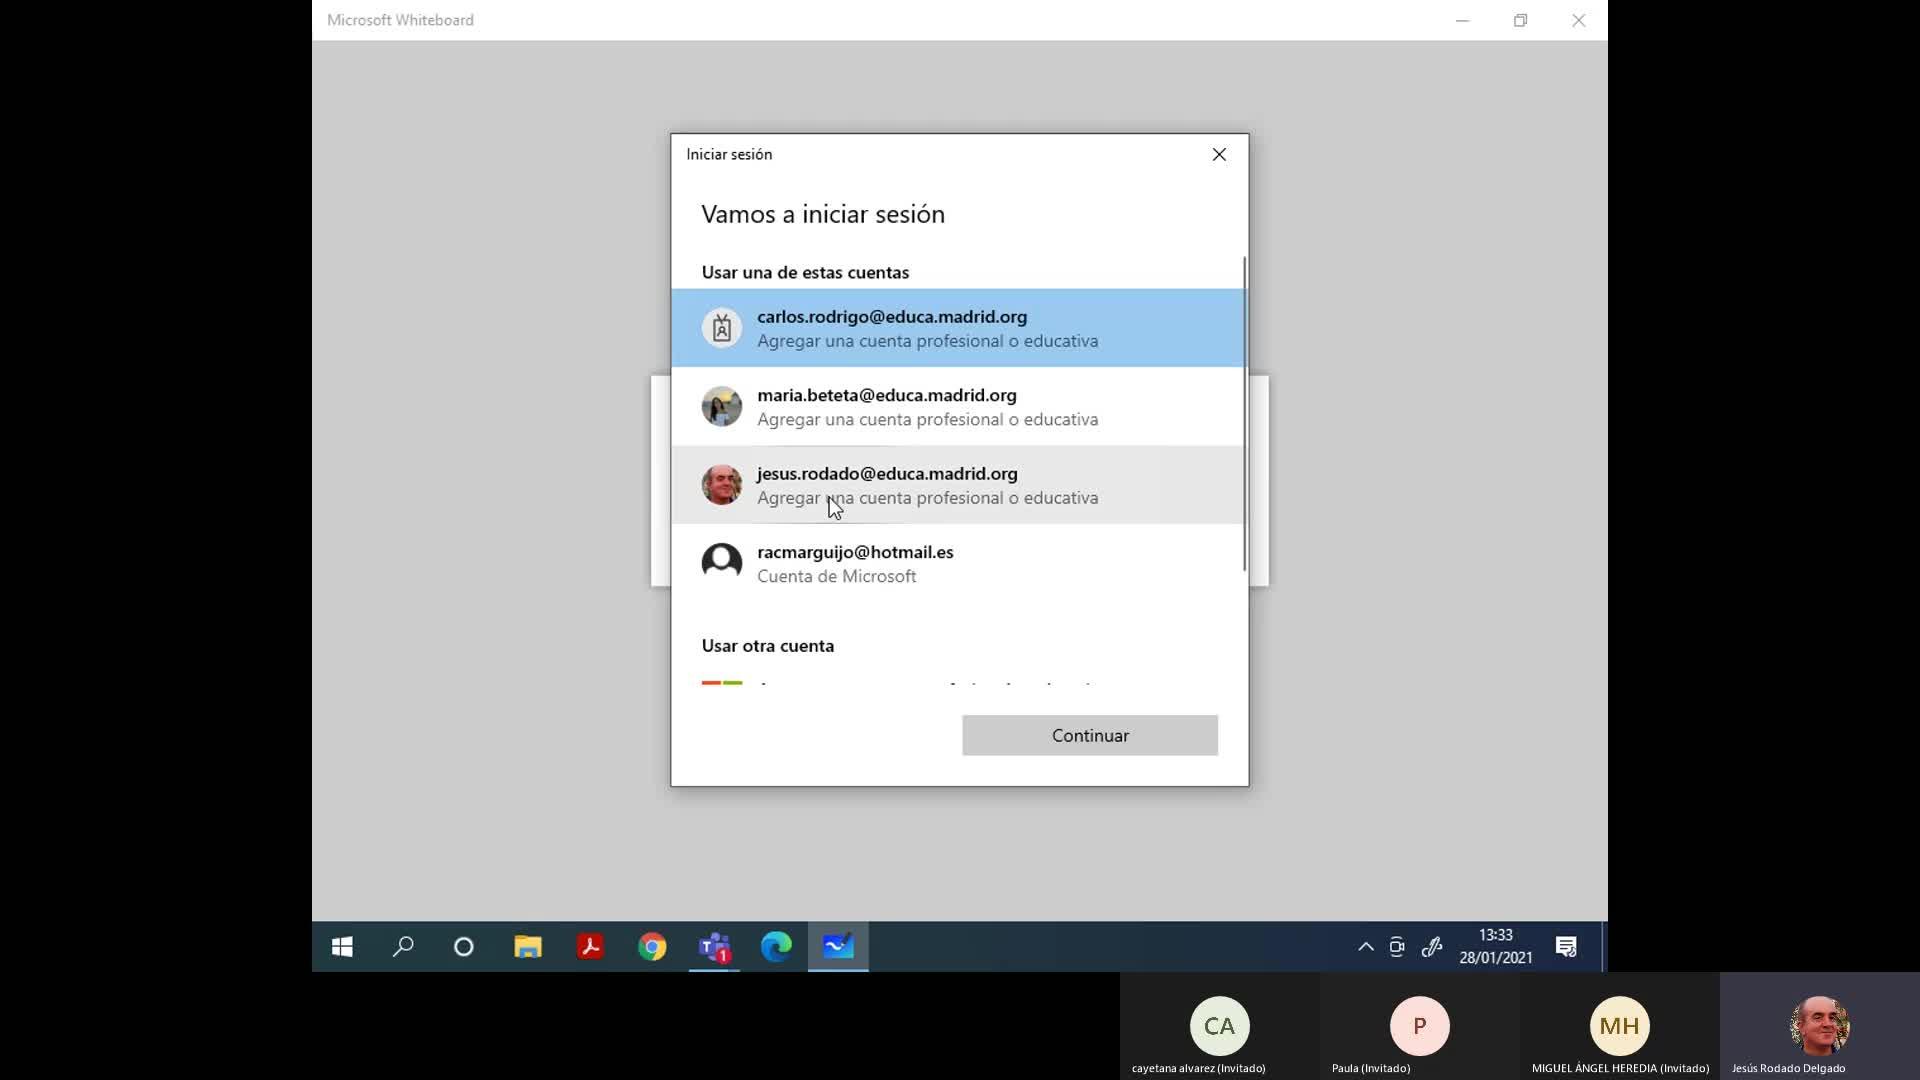Open File Explorer from taskbar

click(x=528, y=947)
